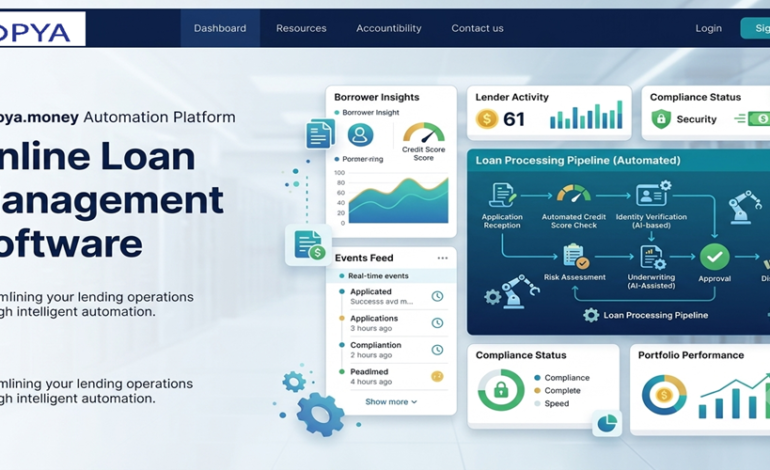
Task: Click the borrower profile avatar icon
Action: [360, 135]
